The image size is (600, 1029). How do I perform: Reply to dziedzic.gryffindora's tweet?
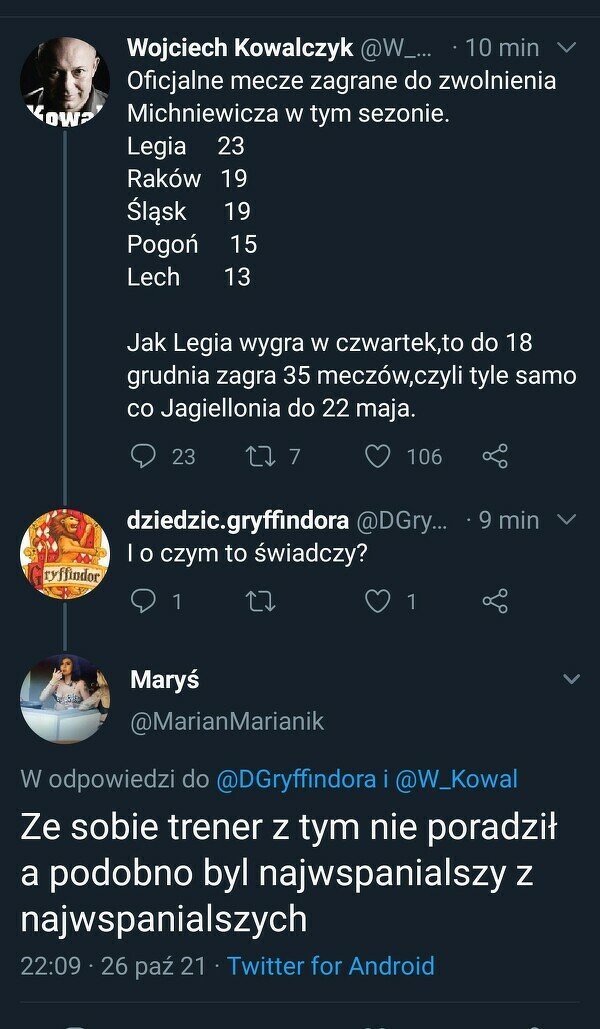click(145, 601)
